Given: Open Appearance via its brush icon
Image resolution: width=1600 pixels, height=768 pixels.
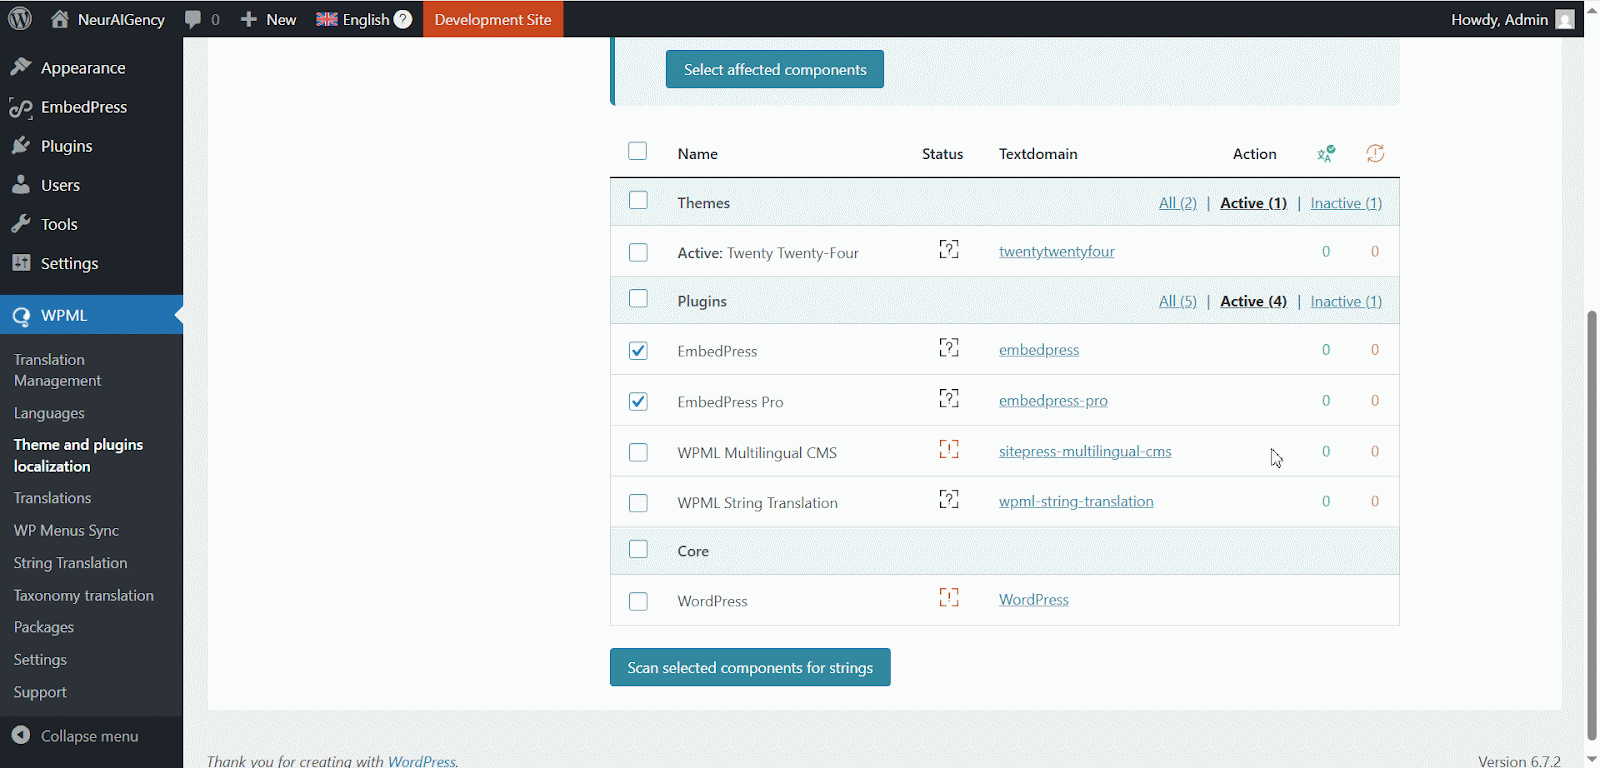Looking at the screenshot, I should 21,67.
